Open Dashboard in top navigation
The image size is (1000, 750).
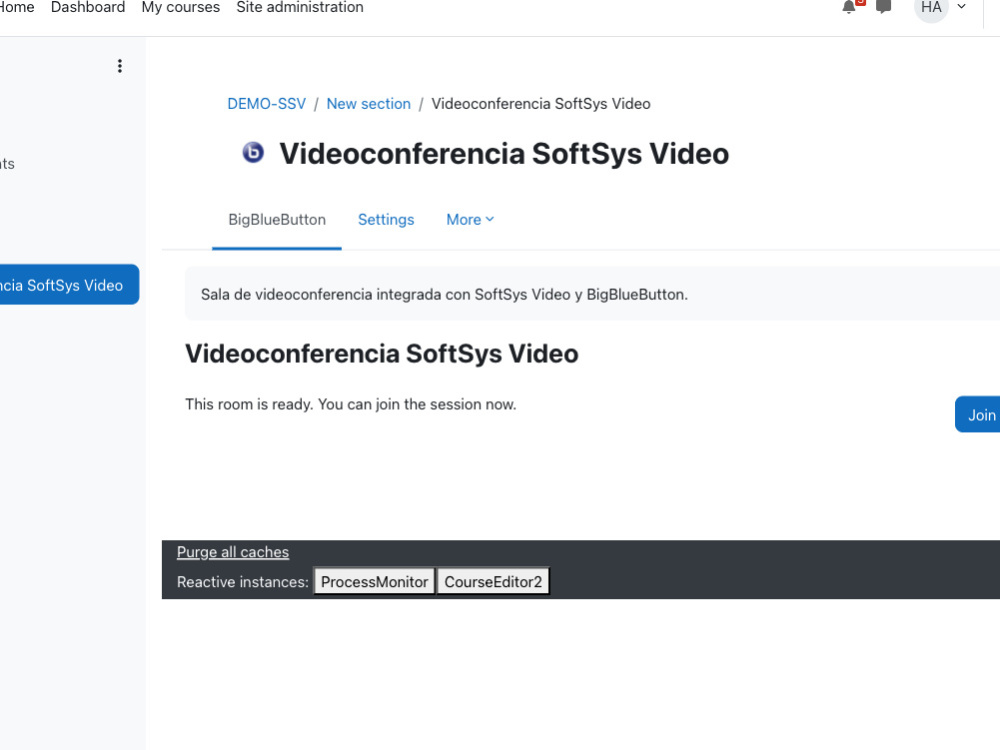(x=88, y=7)
